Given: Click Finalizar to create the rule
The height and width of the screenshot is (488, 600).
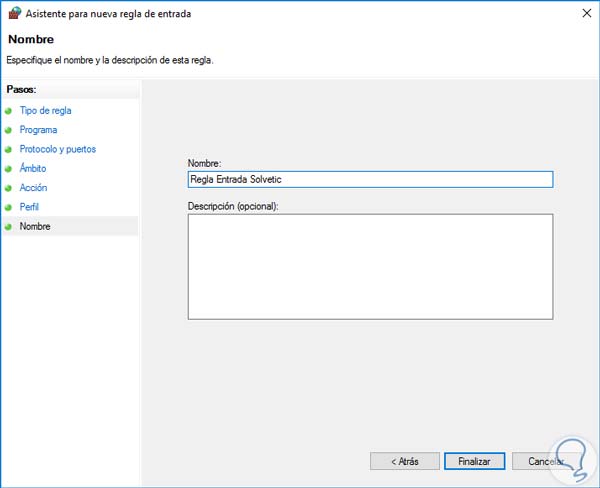Looking at the screenshot, I should [x=474, y=461].
